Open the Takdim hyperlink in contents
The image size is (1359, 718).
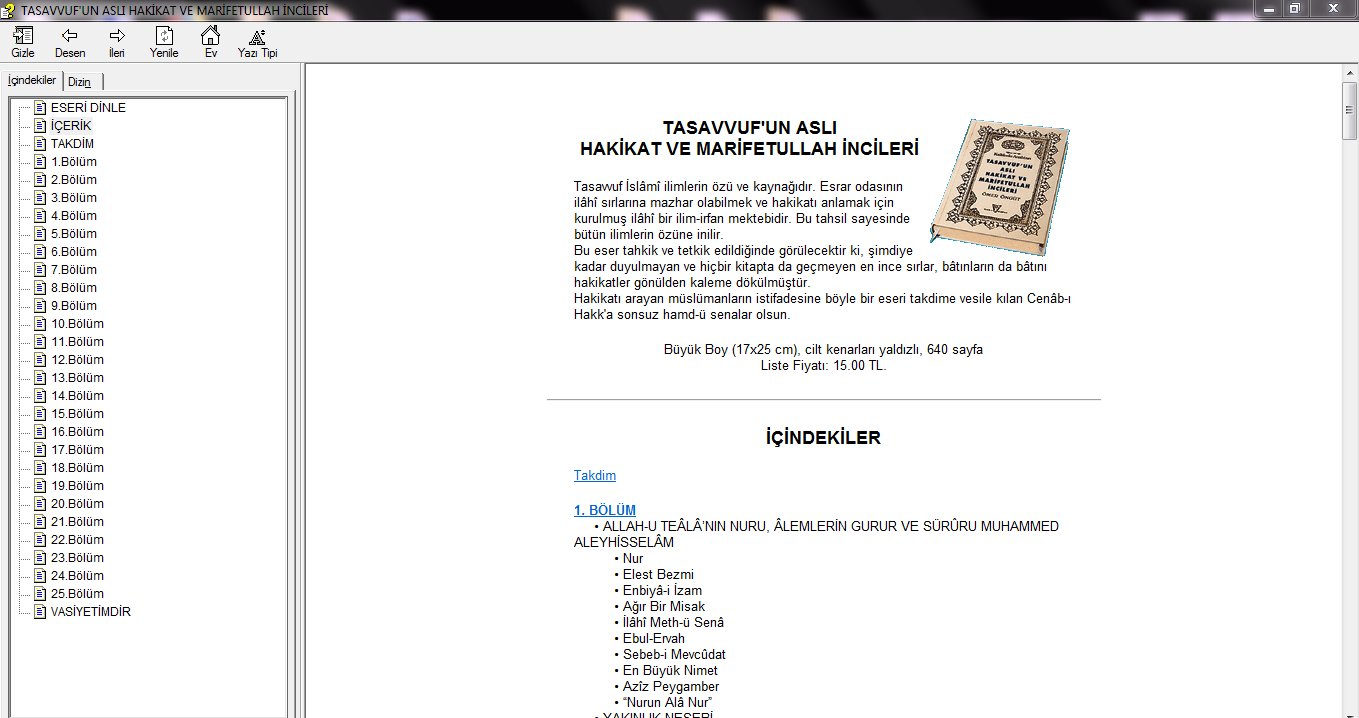[x=594, y=476]
